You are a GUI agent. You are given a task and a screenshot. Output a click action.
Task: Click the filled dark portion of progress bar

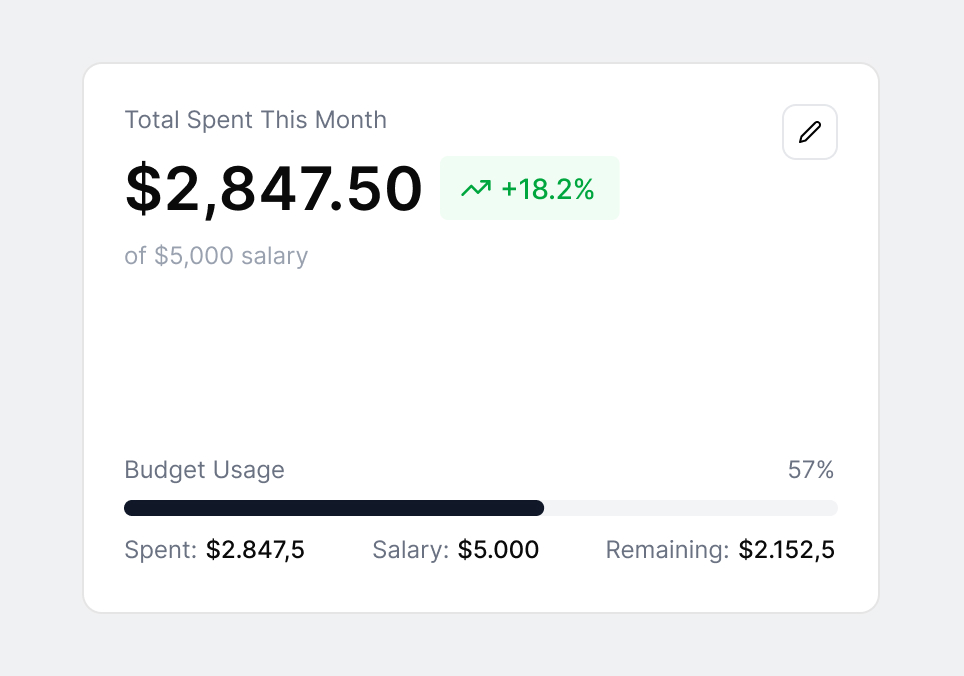(334, 508)
